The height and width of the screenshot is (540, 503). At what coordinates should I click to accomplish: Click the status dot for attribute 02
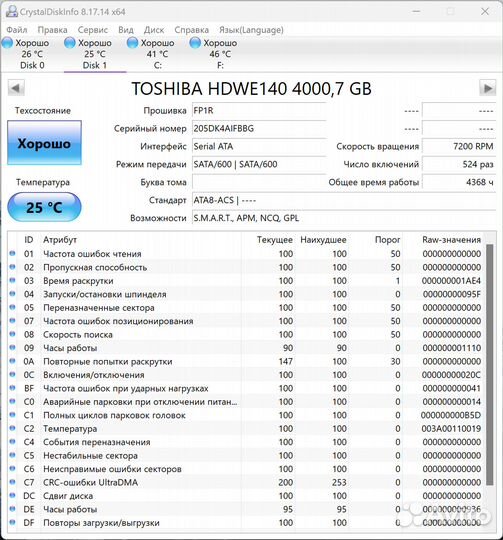pos(12,267)
